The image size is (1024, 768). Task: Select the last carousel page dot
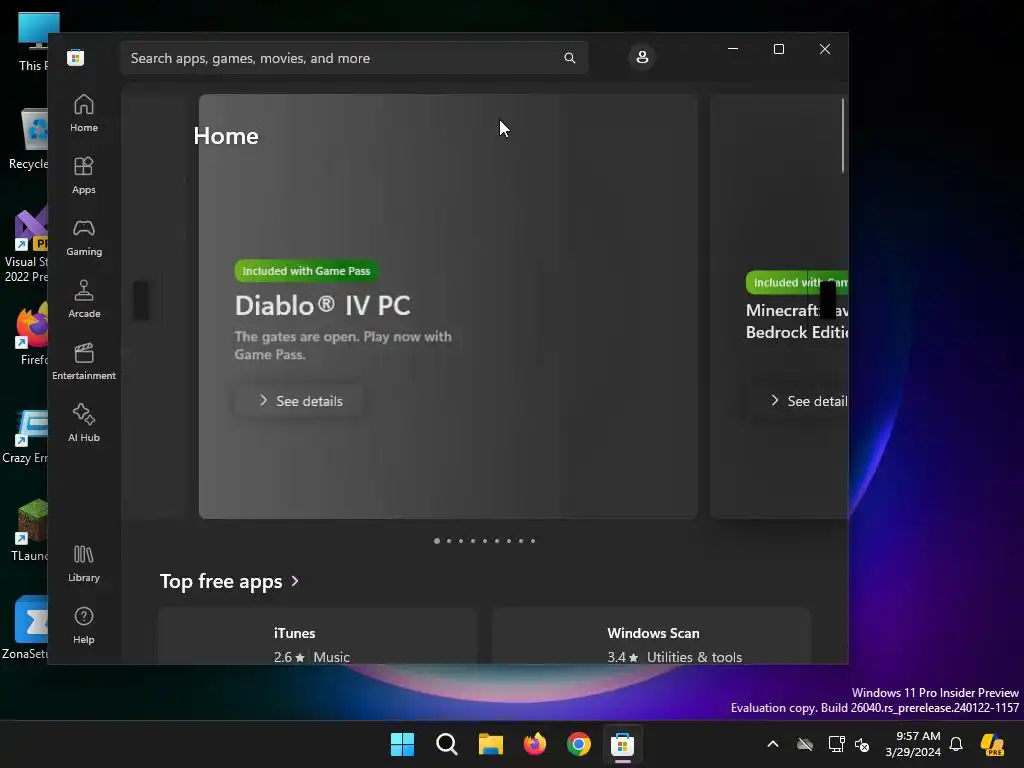tap(533, 541)
